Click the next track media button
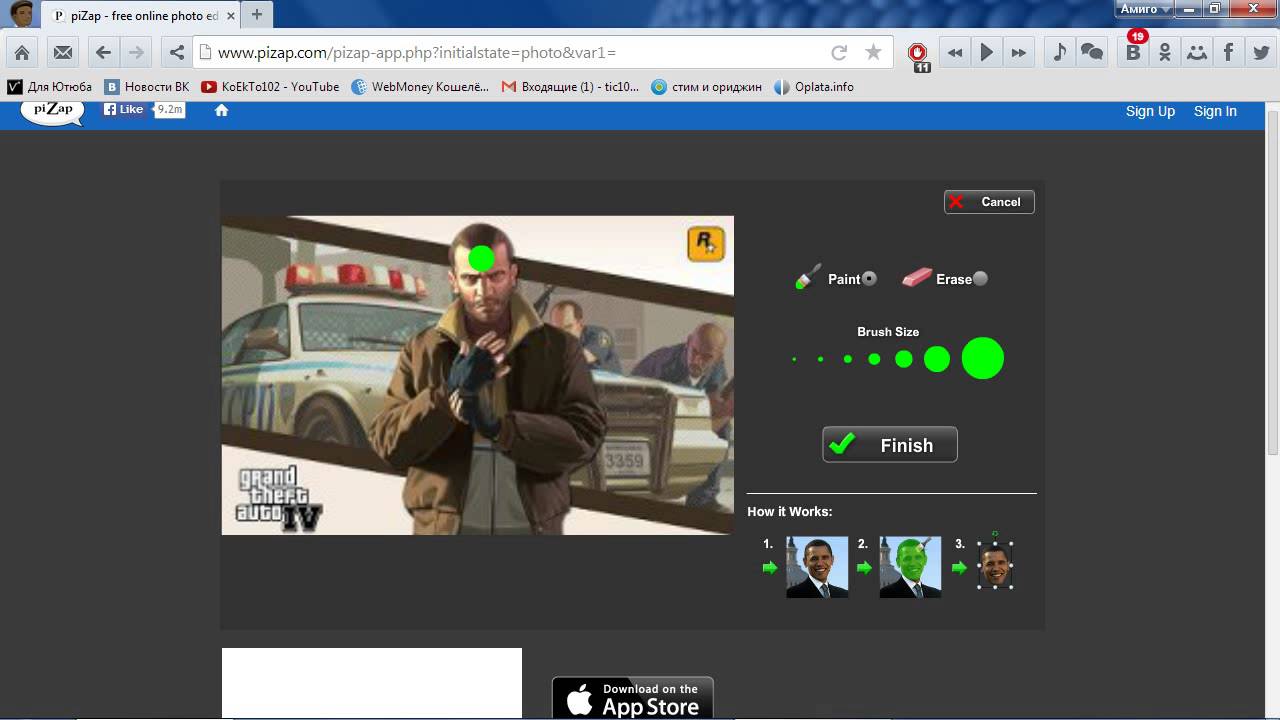The height and width of the screenshot is (720, 1280). pos(1019,53)
